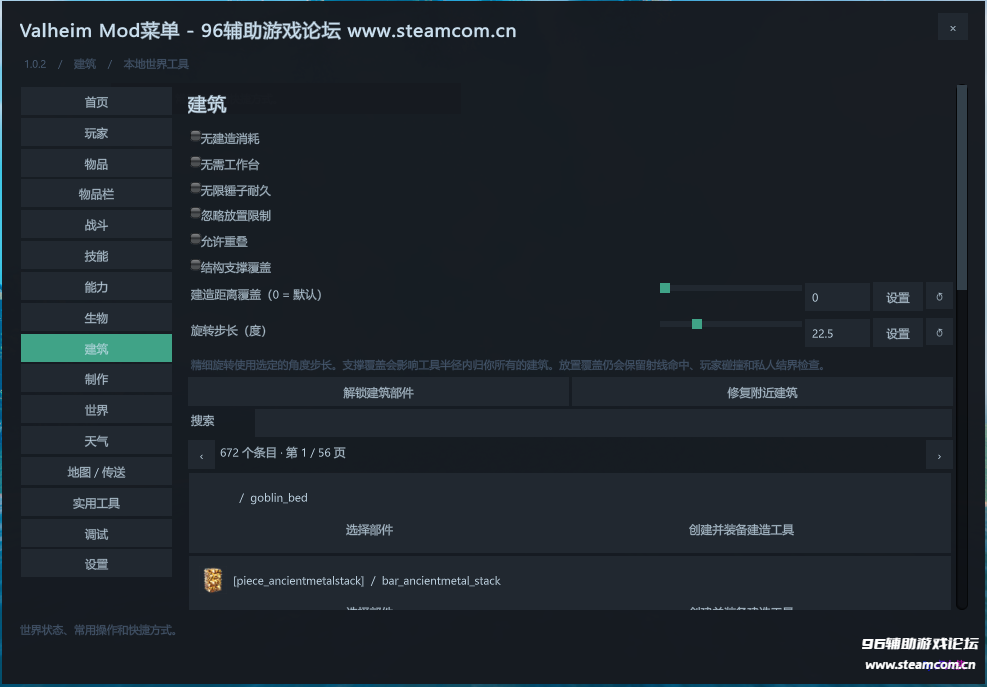Click the goblin_bed item label
This screenshot has height=687, width=987.
coord(279,497)
